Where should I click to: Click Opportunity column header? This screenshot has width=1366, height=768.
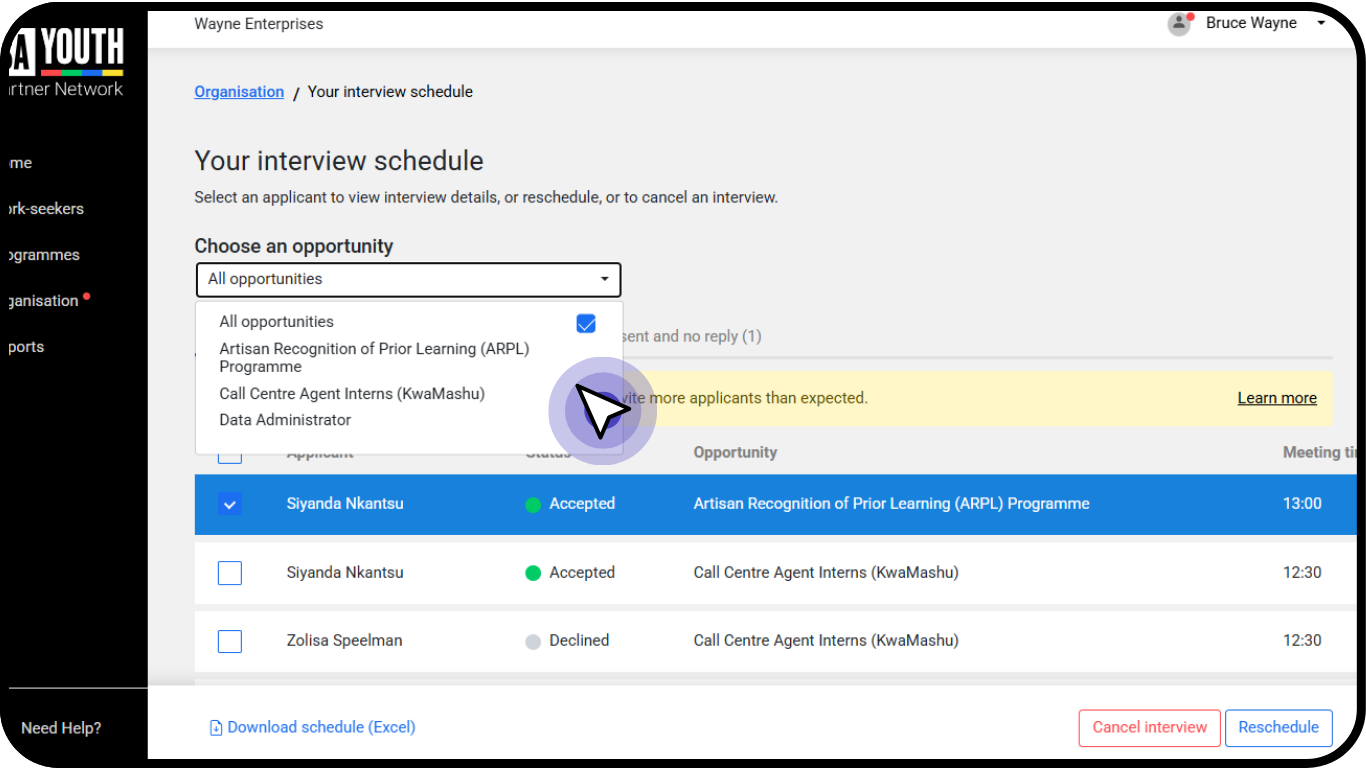(x=735, y=452)
